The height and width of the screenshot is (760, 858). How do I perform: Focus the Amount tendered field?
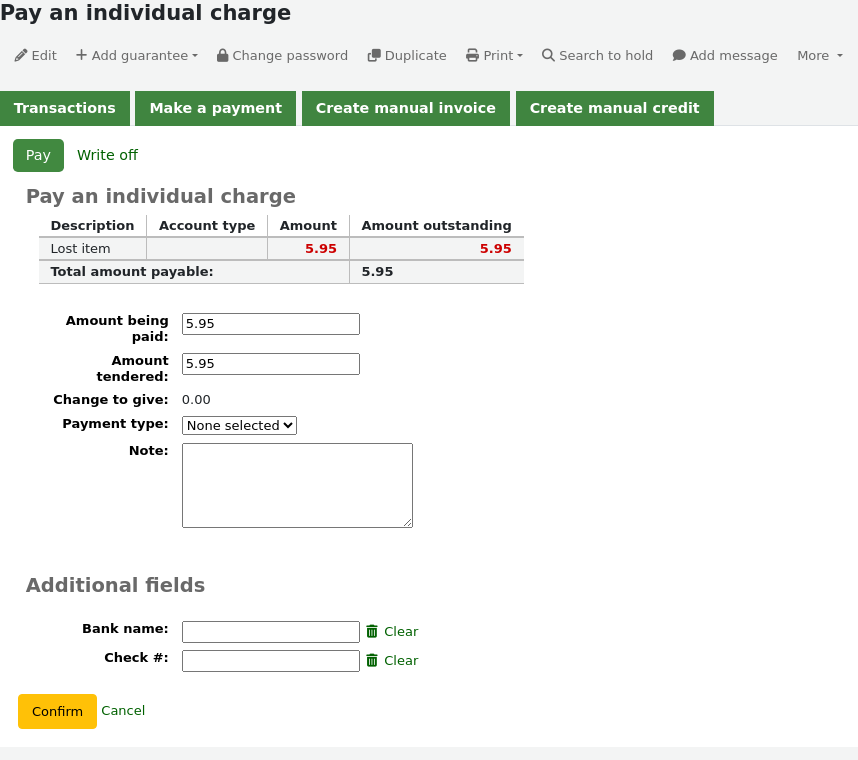(271, 364)
